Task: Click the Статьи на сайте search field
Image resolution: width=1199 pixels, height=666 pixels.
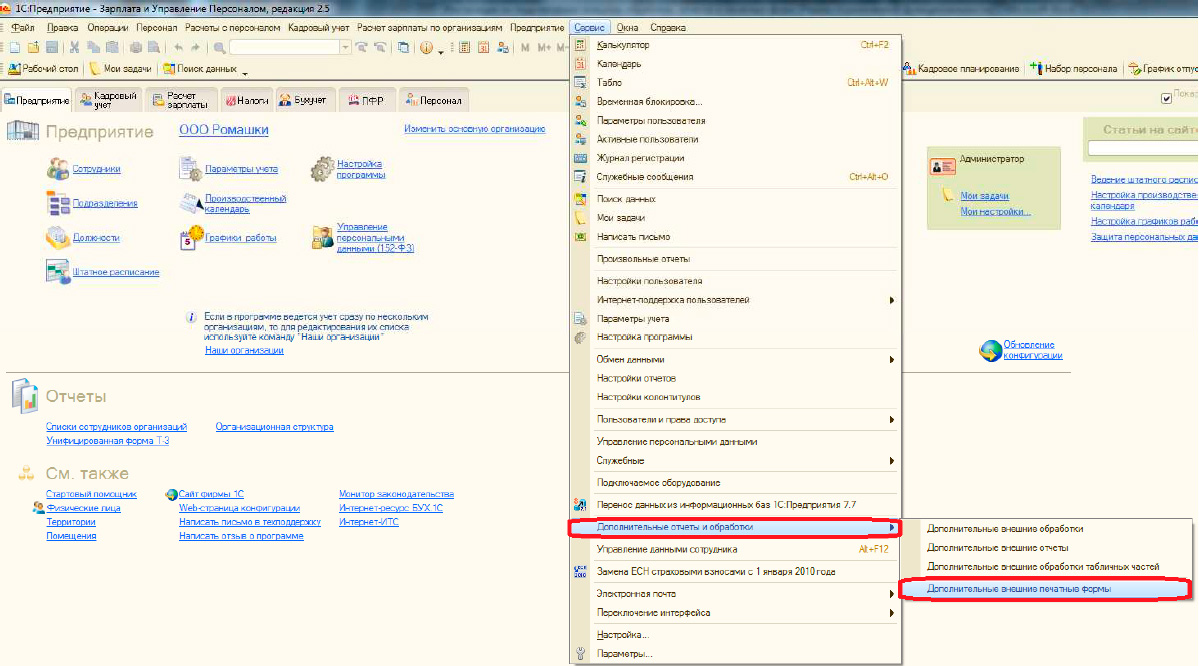Action: pyautogui.click(x=1143, y=149)
